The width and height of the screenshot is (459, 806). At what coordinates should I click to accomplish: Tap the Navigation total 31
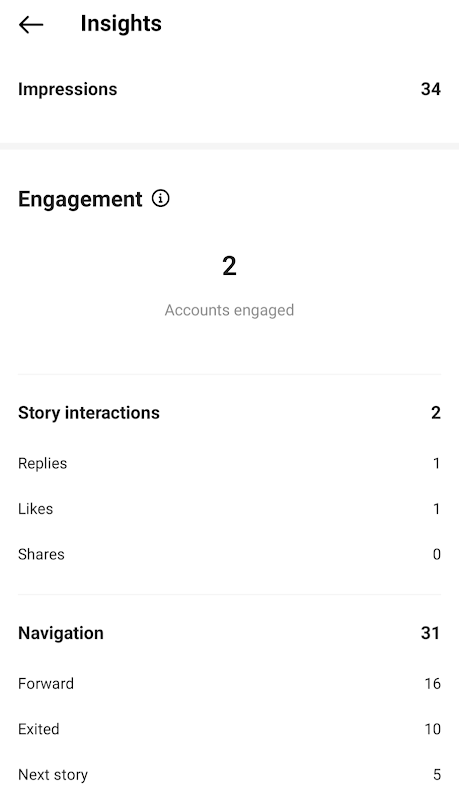[x=430, y=633]
